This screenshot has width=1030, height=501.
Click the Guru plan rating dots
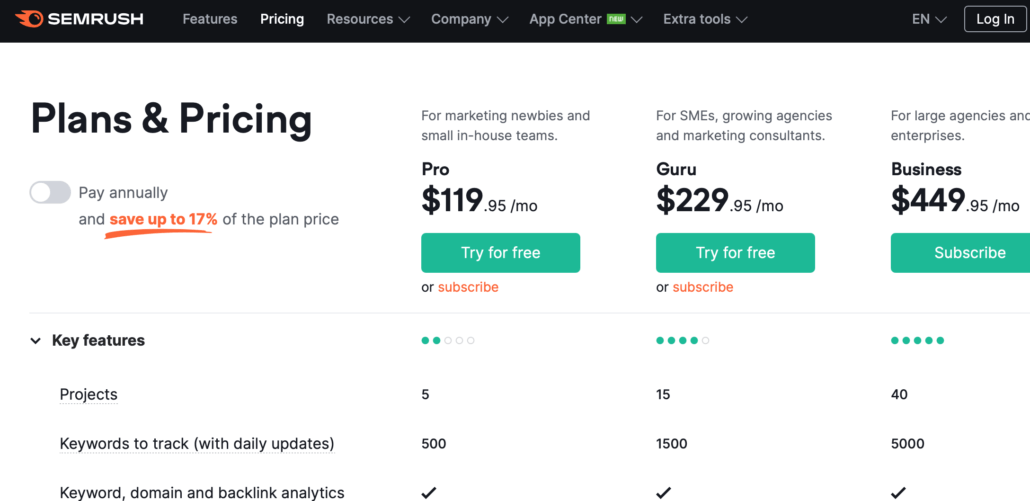683,340
